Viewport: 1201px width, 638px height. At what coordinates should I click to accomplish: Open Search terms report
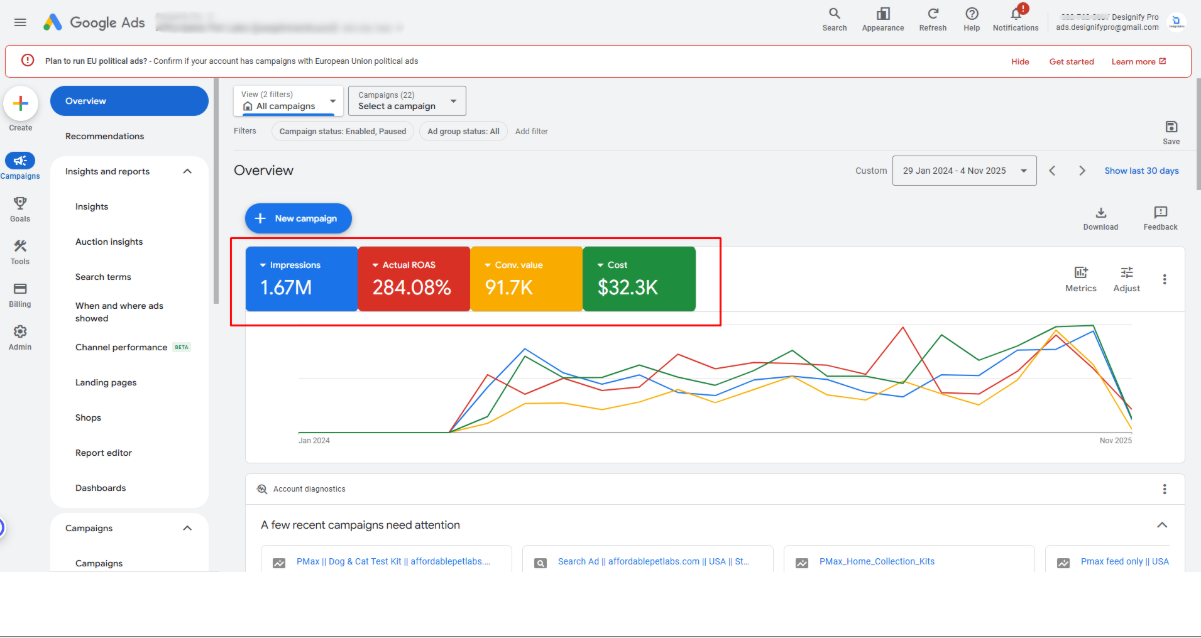coord(103,277)
